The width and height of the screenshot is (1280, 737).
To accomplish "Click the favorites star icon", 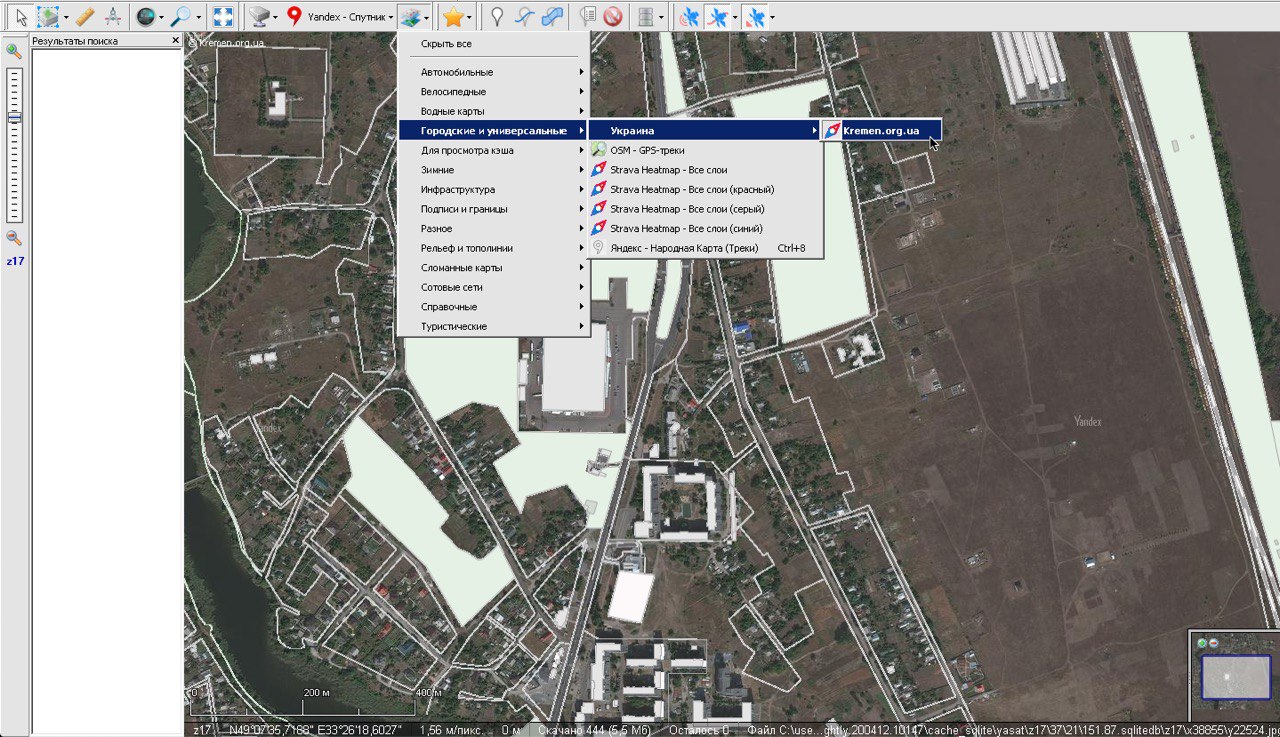I will pyautogui.click(x=453, y=16).
